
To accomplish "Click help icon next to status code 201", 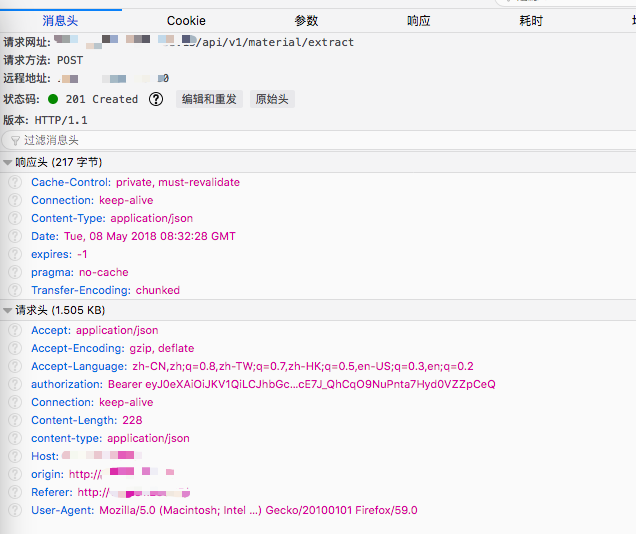I will click(156, 99).
